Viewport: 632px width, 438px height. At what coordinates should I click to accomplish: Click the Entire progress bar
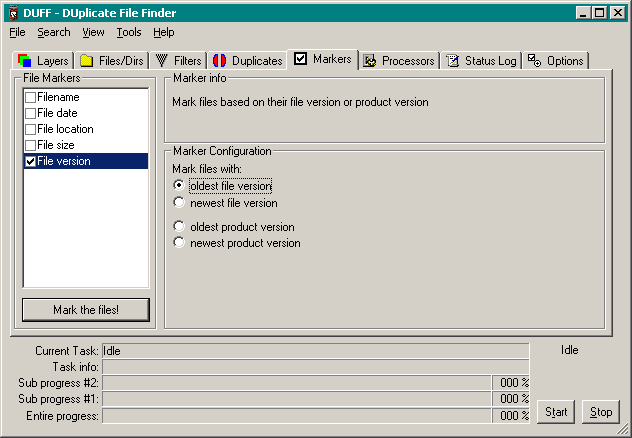click(x=297, y=416)
